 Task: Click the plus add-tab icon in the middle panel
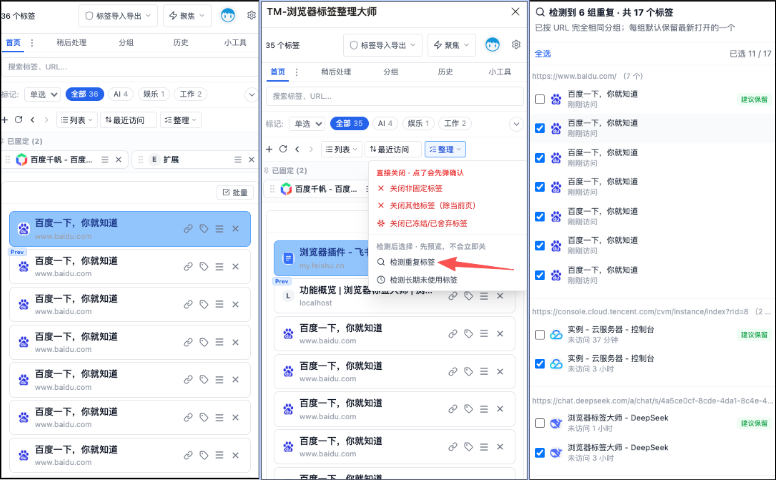click(269, 149)
